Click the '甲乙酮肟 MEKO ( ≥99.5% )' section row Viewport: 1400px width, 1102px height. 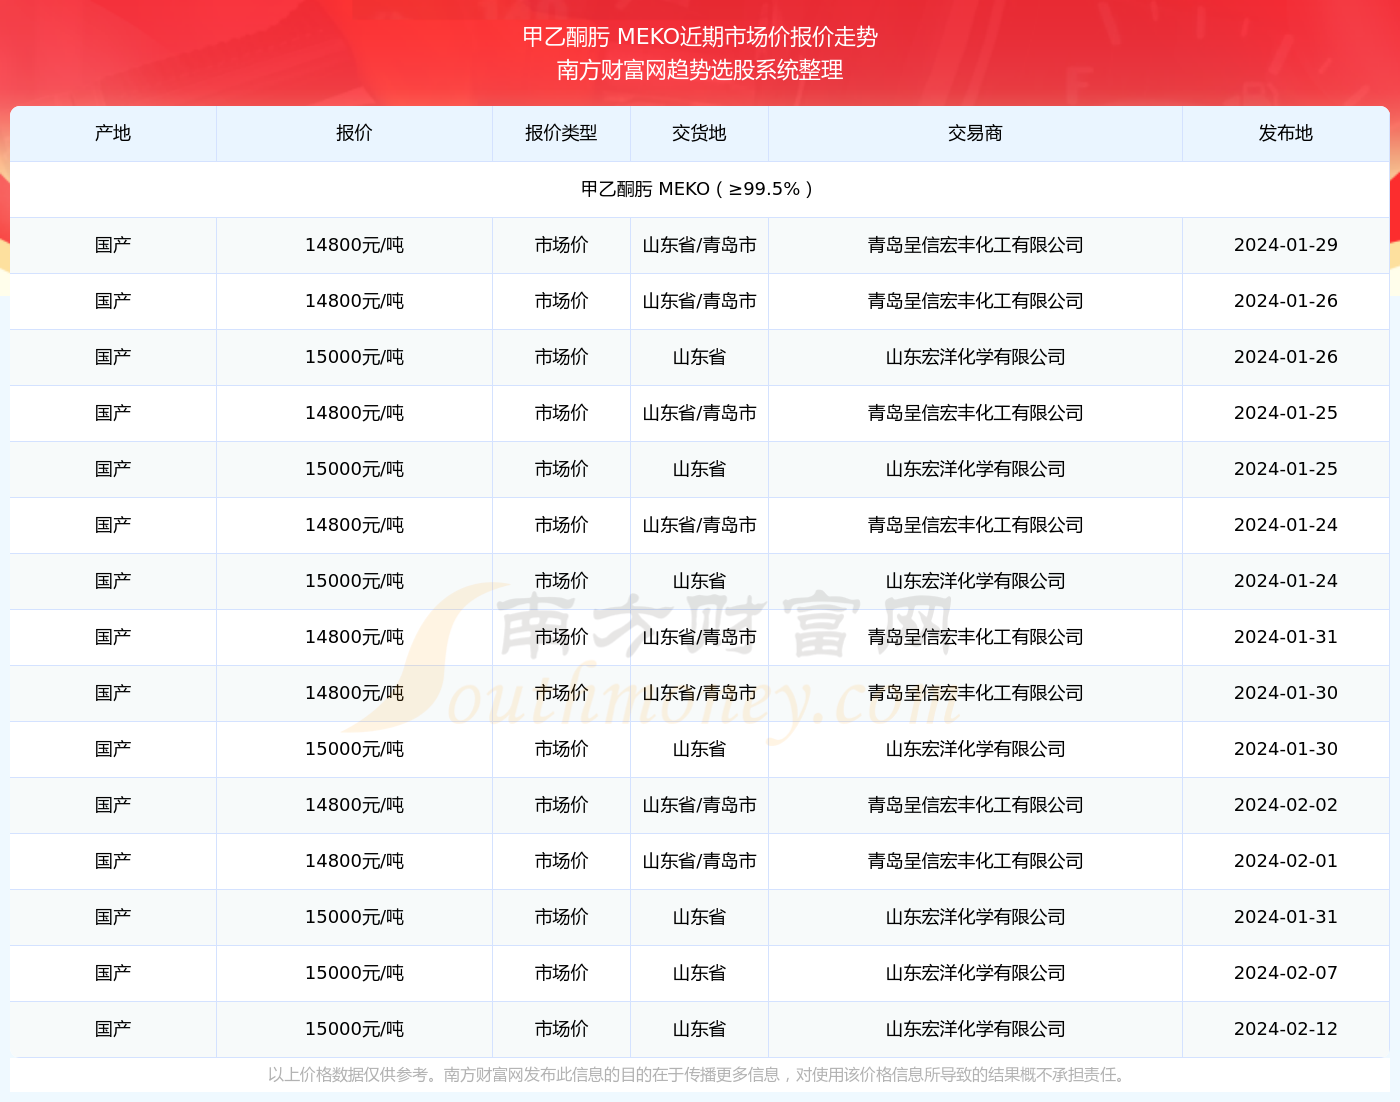point(699,189)
